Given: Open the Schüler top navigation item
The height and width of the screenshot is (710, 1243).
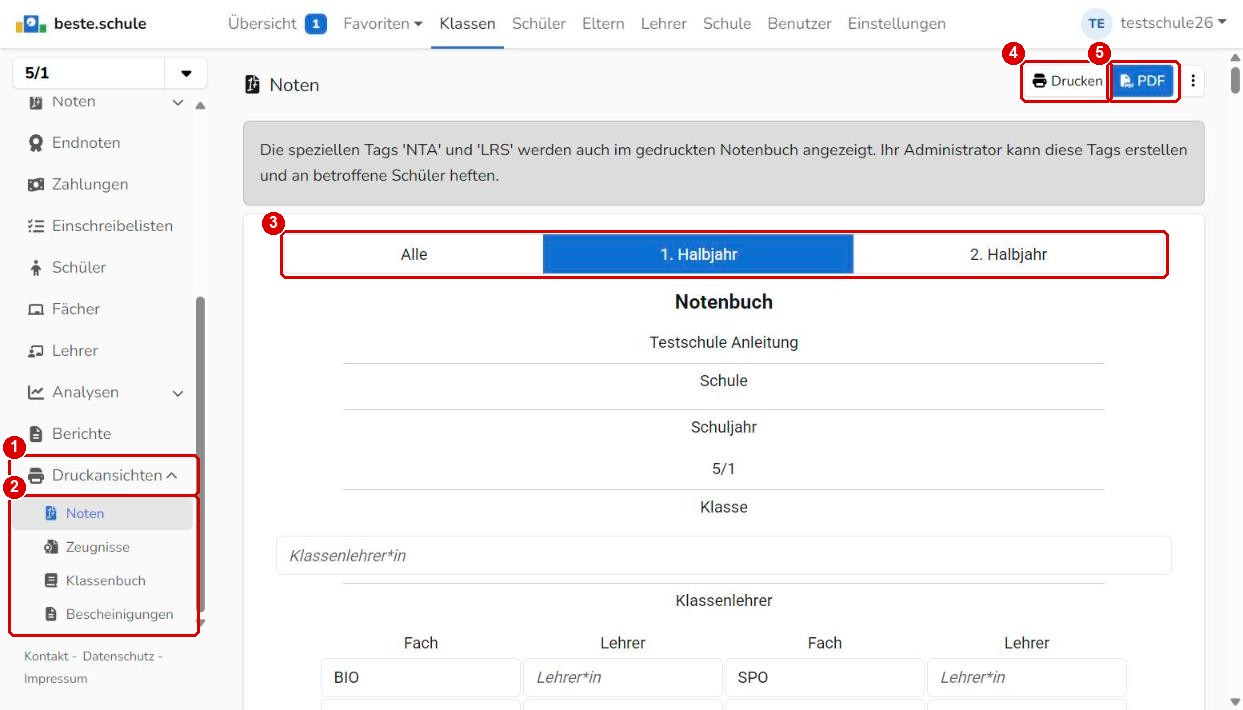Looking at the screenshot, I should click(x=539, y=24).
